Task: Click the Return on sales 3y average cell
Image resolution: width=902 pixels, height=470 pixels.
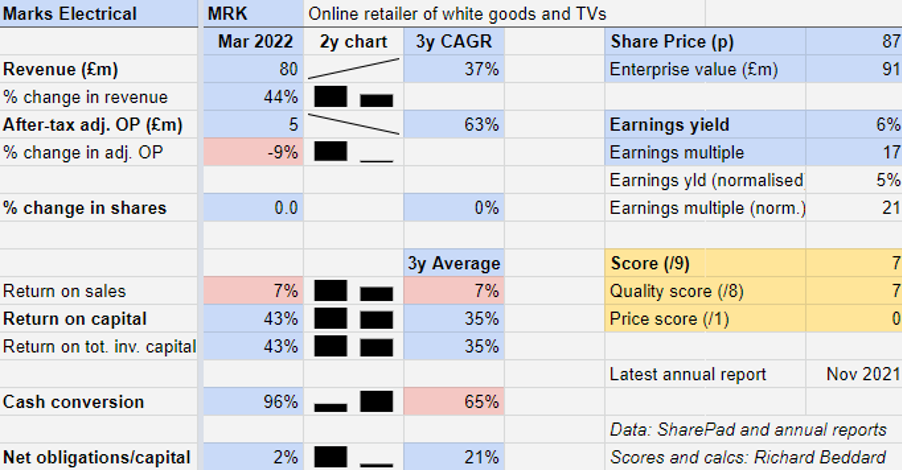Action: coord(454,291)
